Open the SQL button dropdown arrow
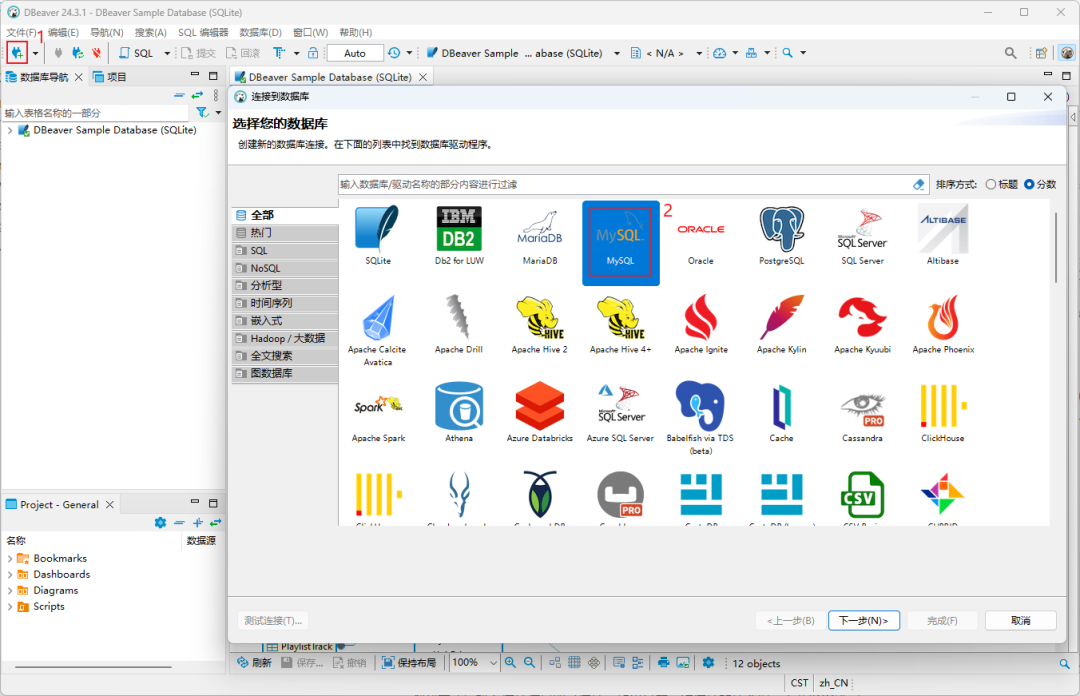The height and width of the screenshot is (696, 1080). pyautogui.click(x=166, y=53)
